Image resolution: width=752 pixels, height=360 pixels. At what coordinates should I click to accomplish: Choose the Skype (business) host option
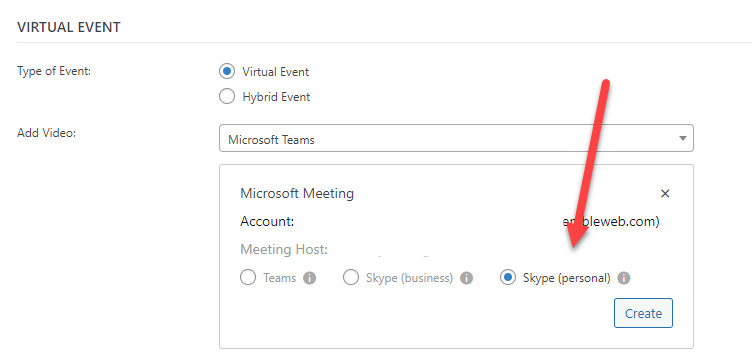[x=351, y=278]
